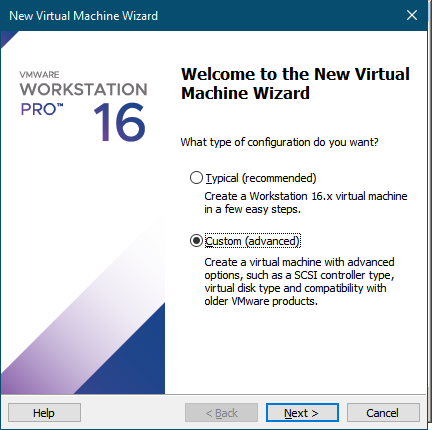The width and height of the screenshot is (432, 430).
Task: Click the 'Custom (advanced)' option label
Action: click(252, 241)
